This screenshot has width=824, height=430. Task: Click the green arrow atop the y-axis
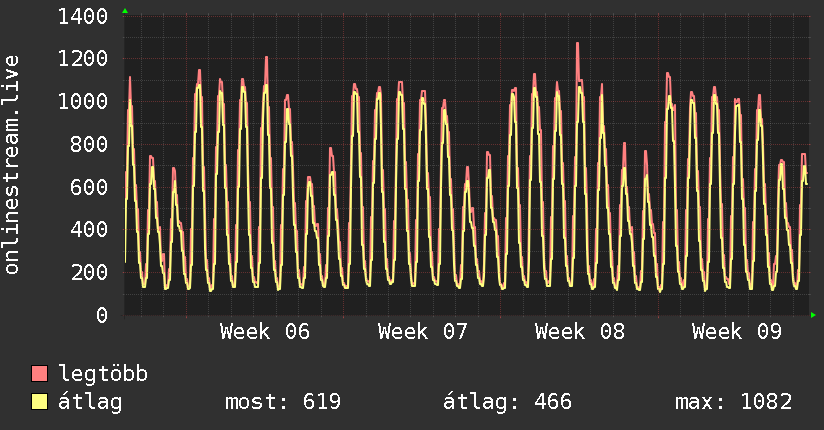click(x=125, y=11)
